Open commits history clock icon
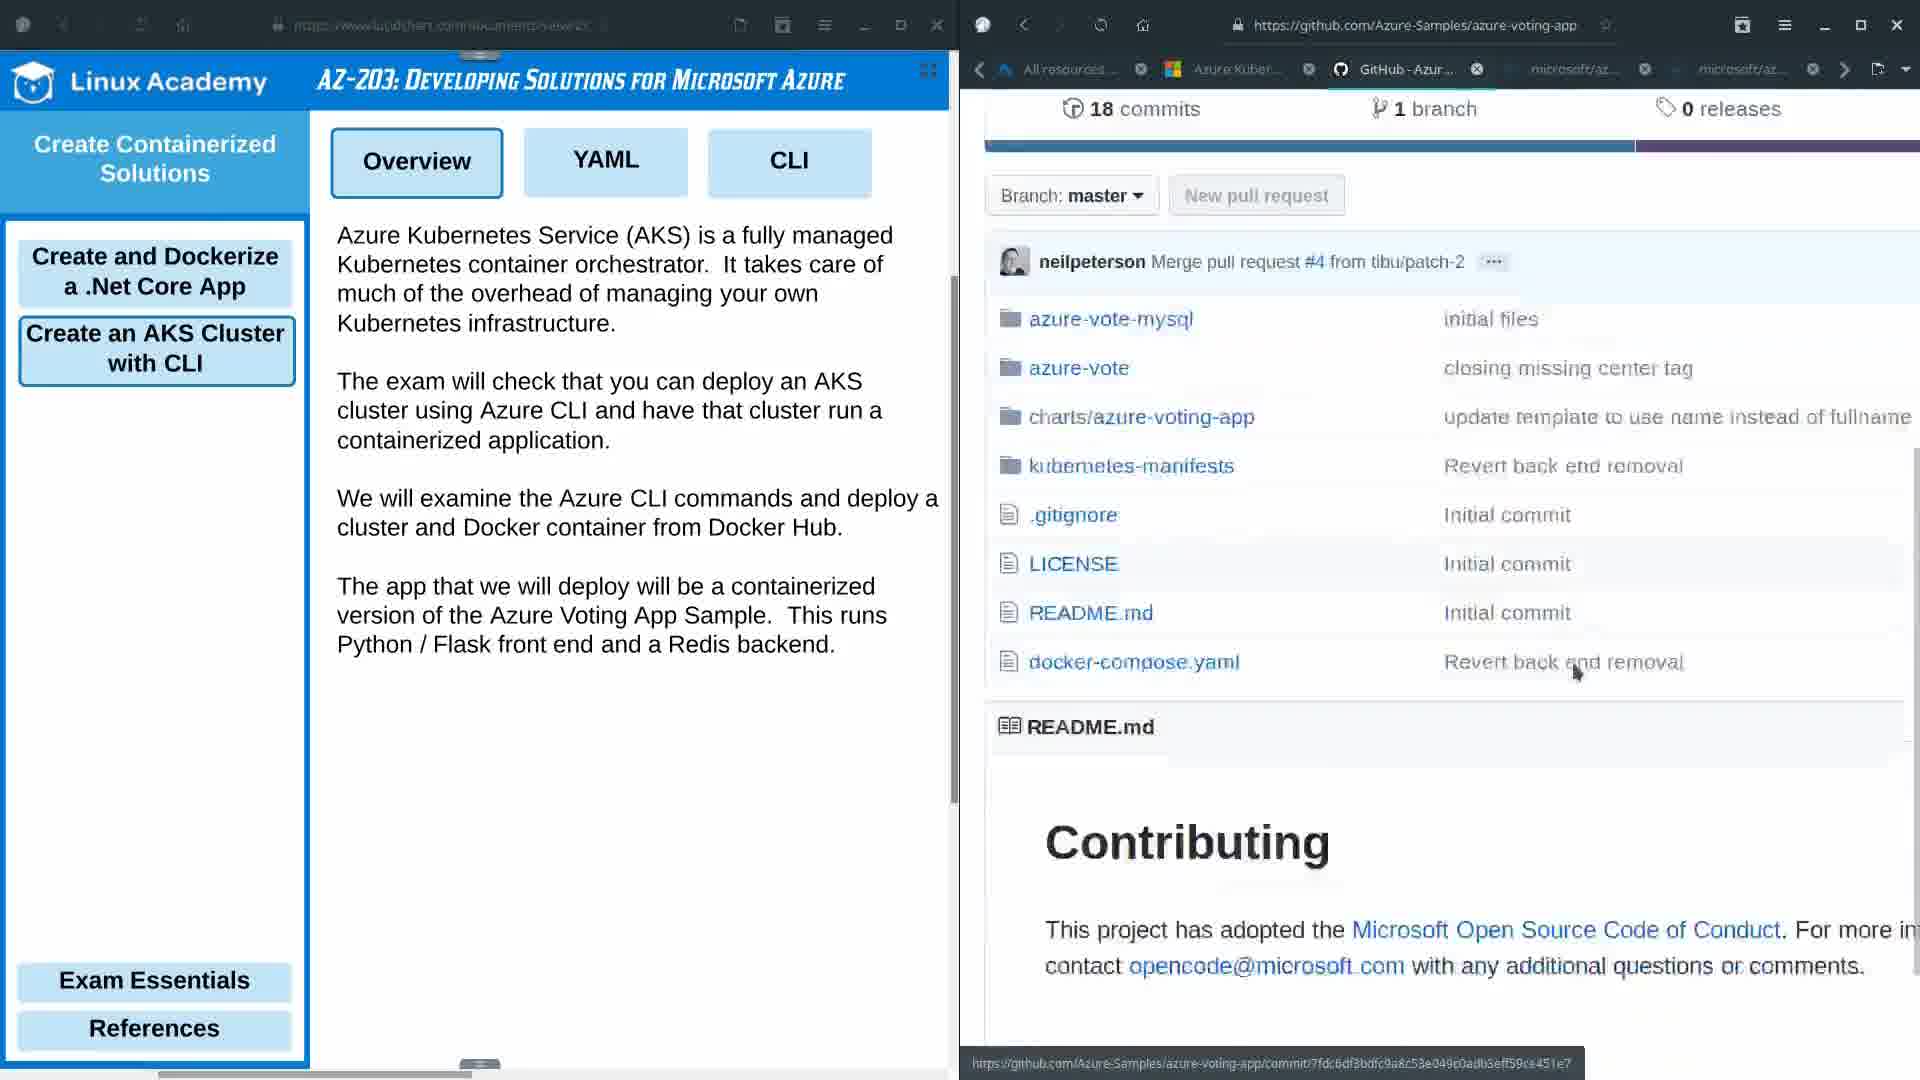 (x=1073, y=109)
